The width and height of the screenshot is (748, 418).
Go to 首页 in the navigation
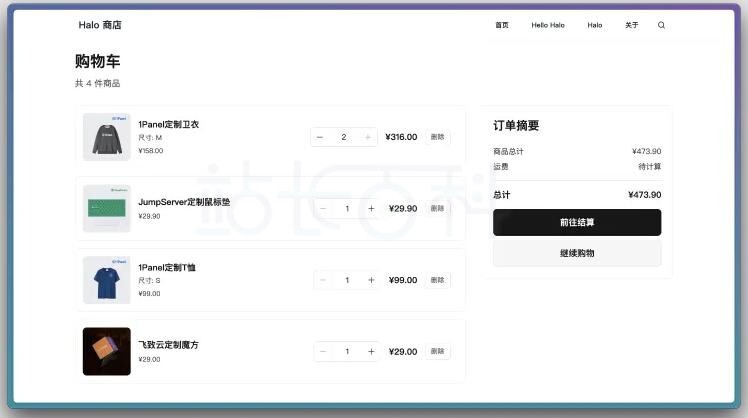coord(502,25)
